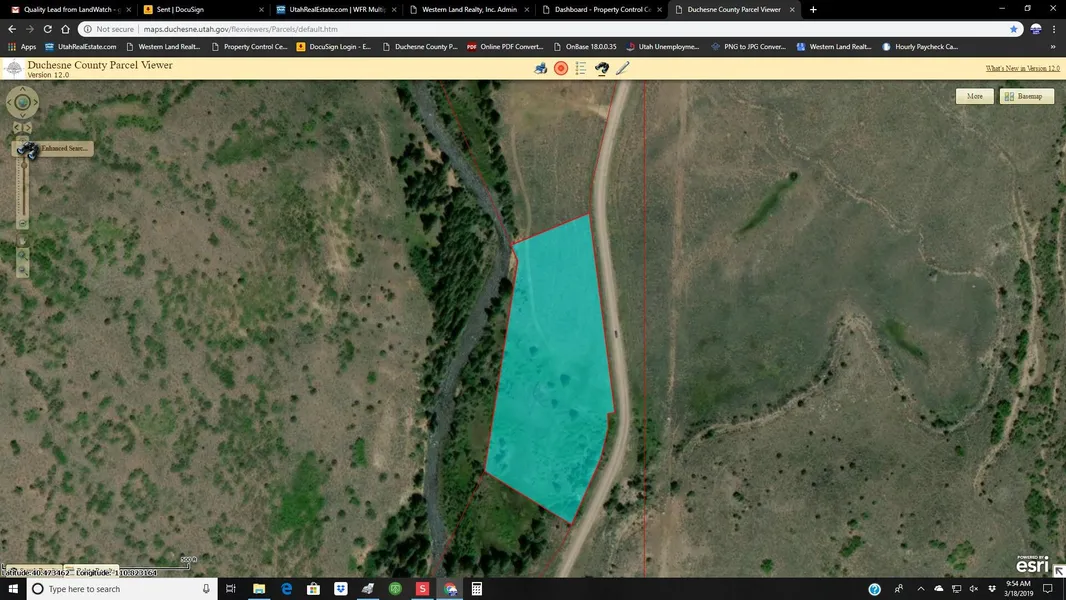Select the pencil draw tool
Screen dimensions: 1066x600
[x=623, y=68]
